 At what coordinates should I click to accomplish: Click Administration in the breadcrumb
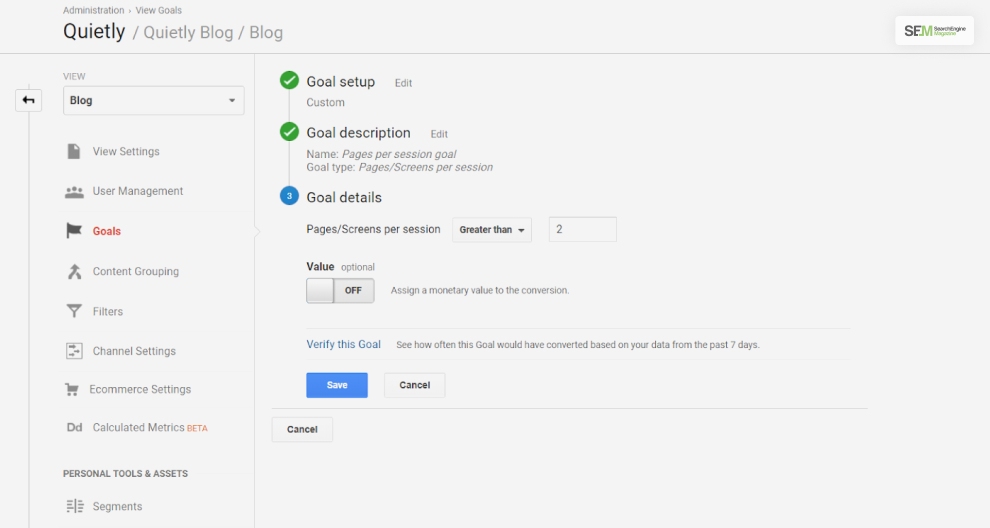click(93, 10)
